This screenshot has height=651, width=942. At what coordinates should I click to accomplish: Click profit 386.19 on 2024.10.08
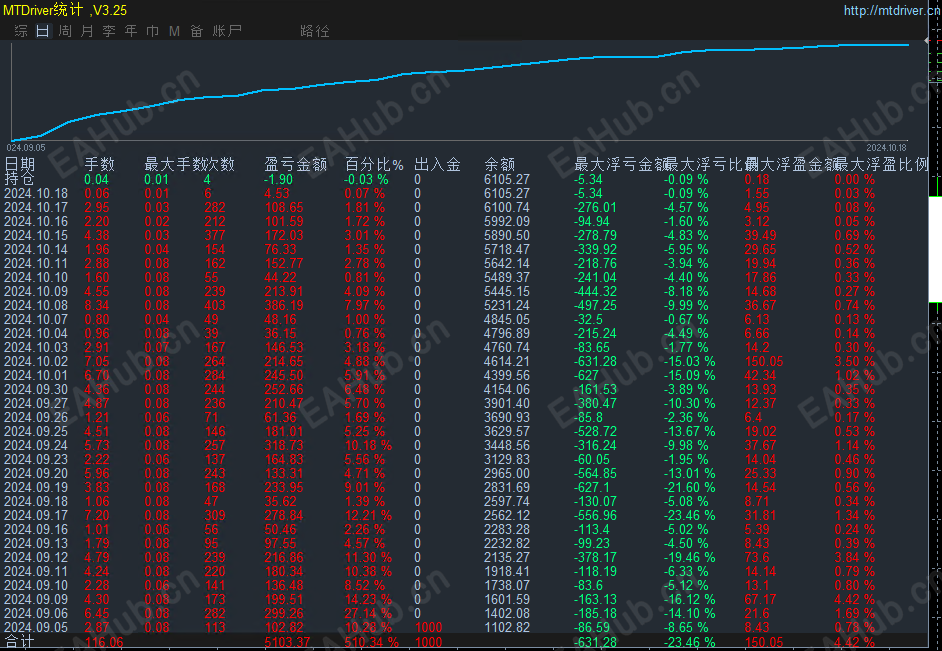click(x=284, y=306)
